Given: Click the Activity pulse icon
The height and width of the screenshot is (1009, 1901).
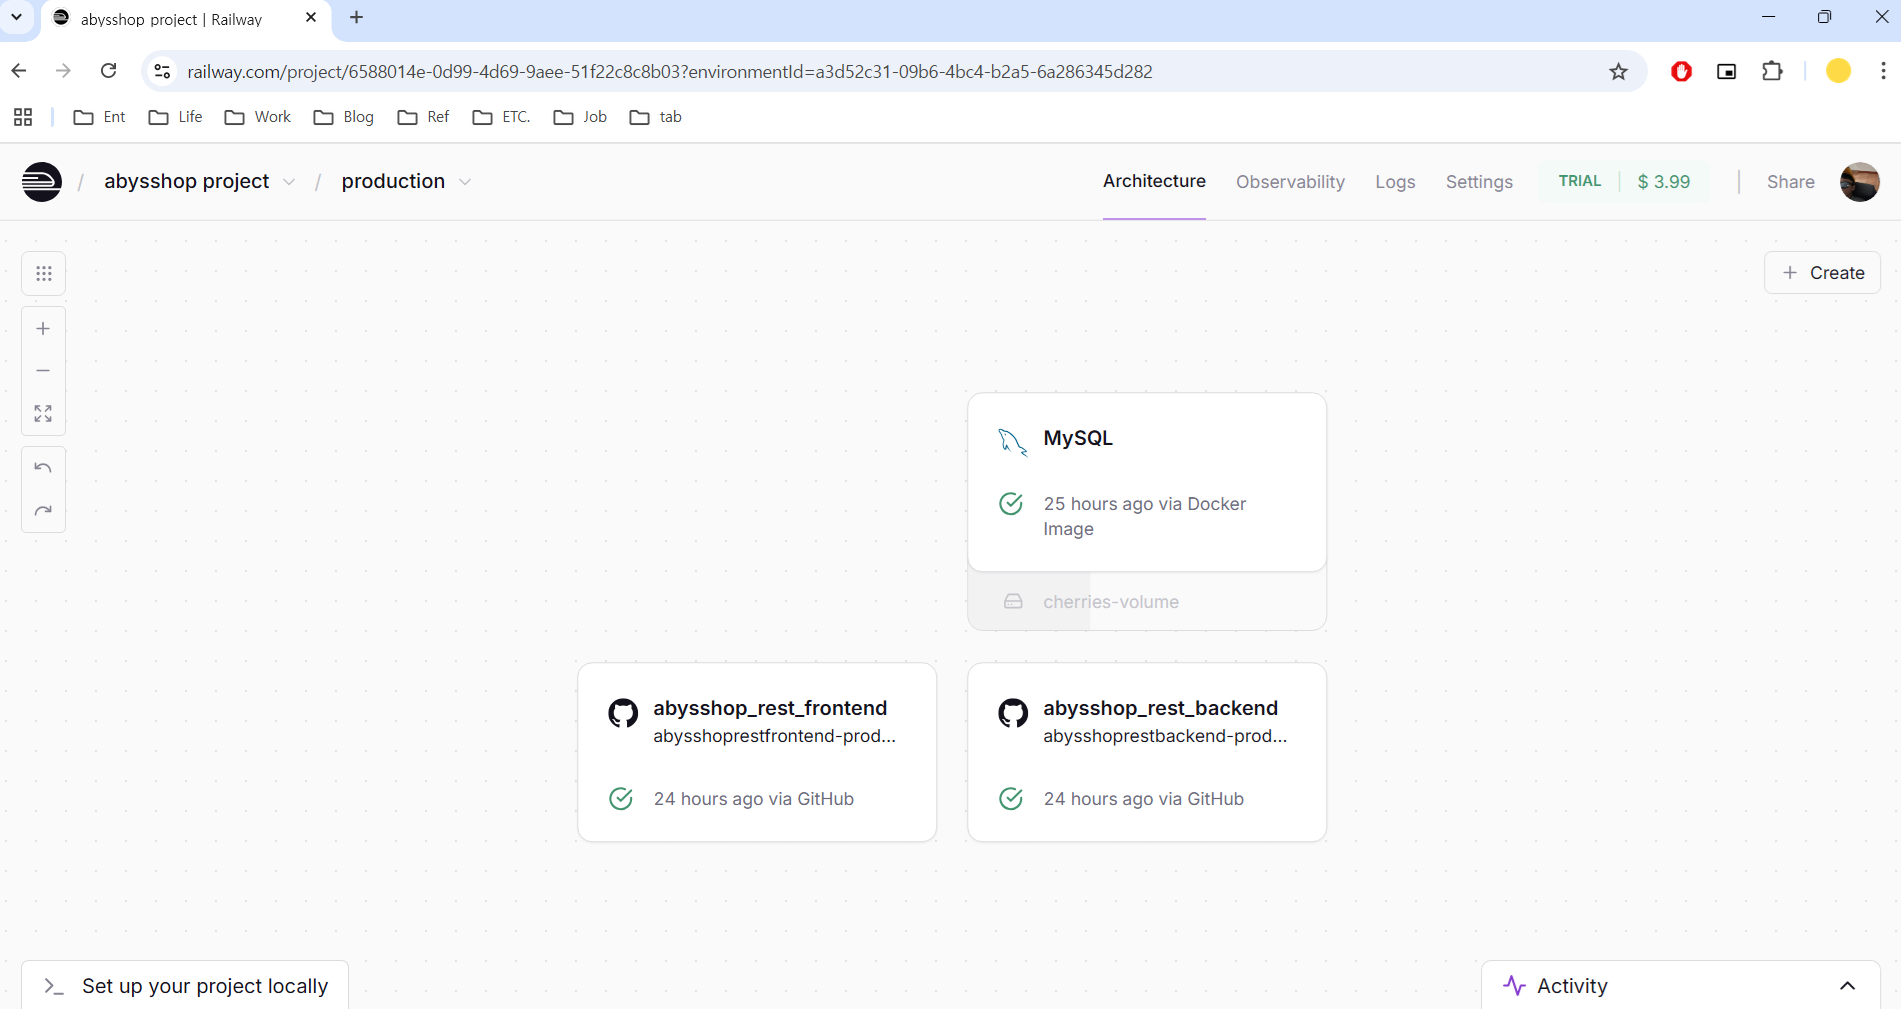Looking at the screenshot, I should click(x=1514, y=986).
